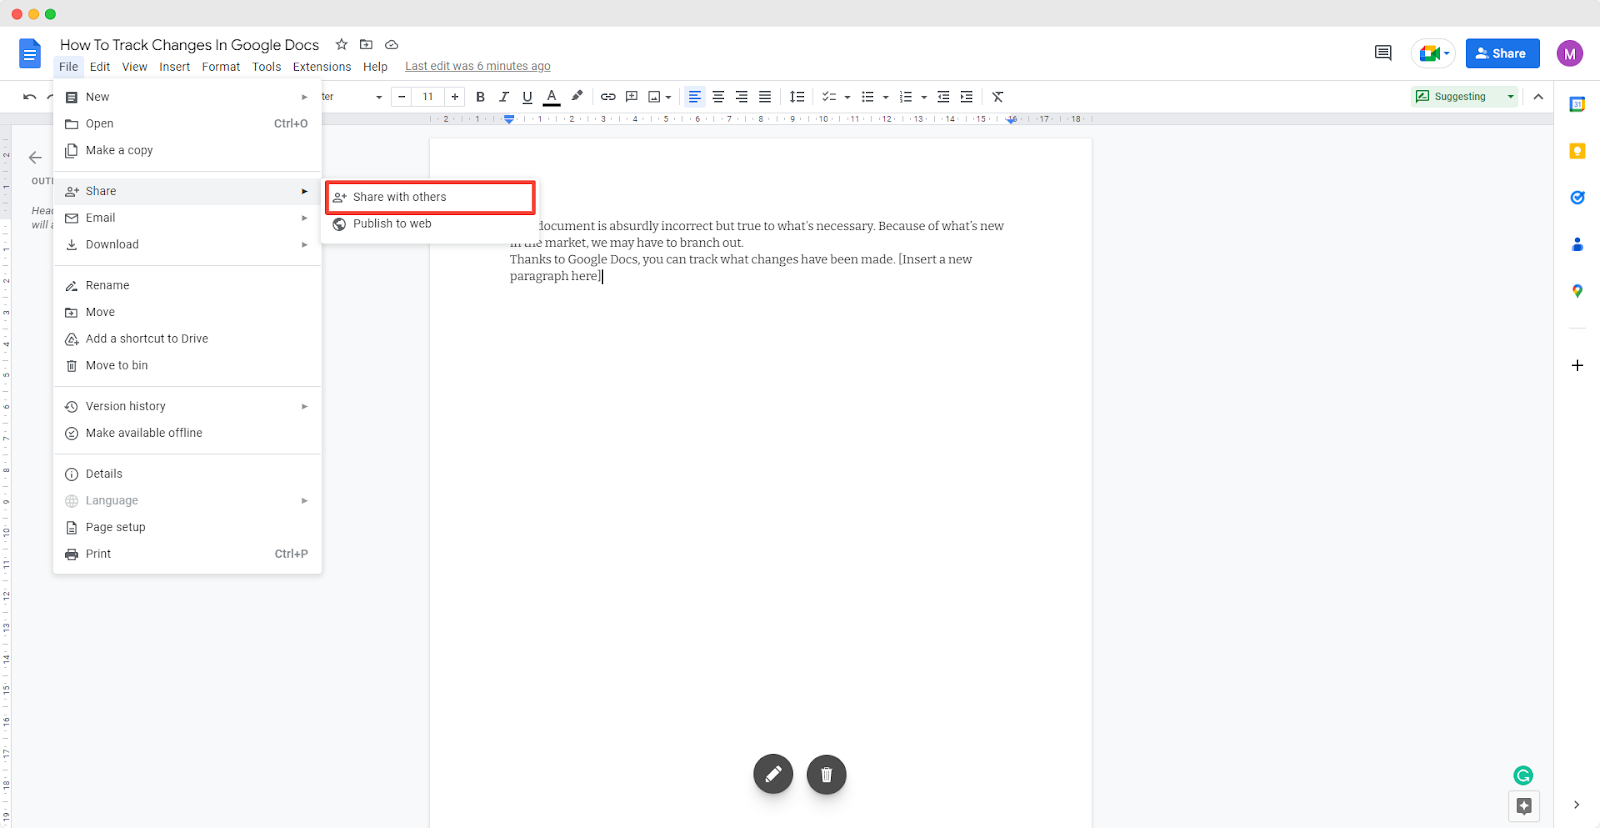
Task: Open the Google Keep side panel
Action: pyautogui.click(x=1577, y=151)
